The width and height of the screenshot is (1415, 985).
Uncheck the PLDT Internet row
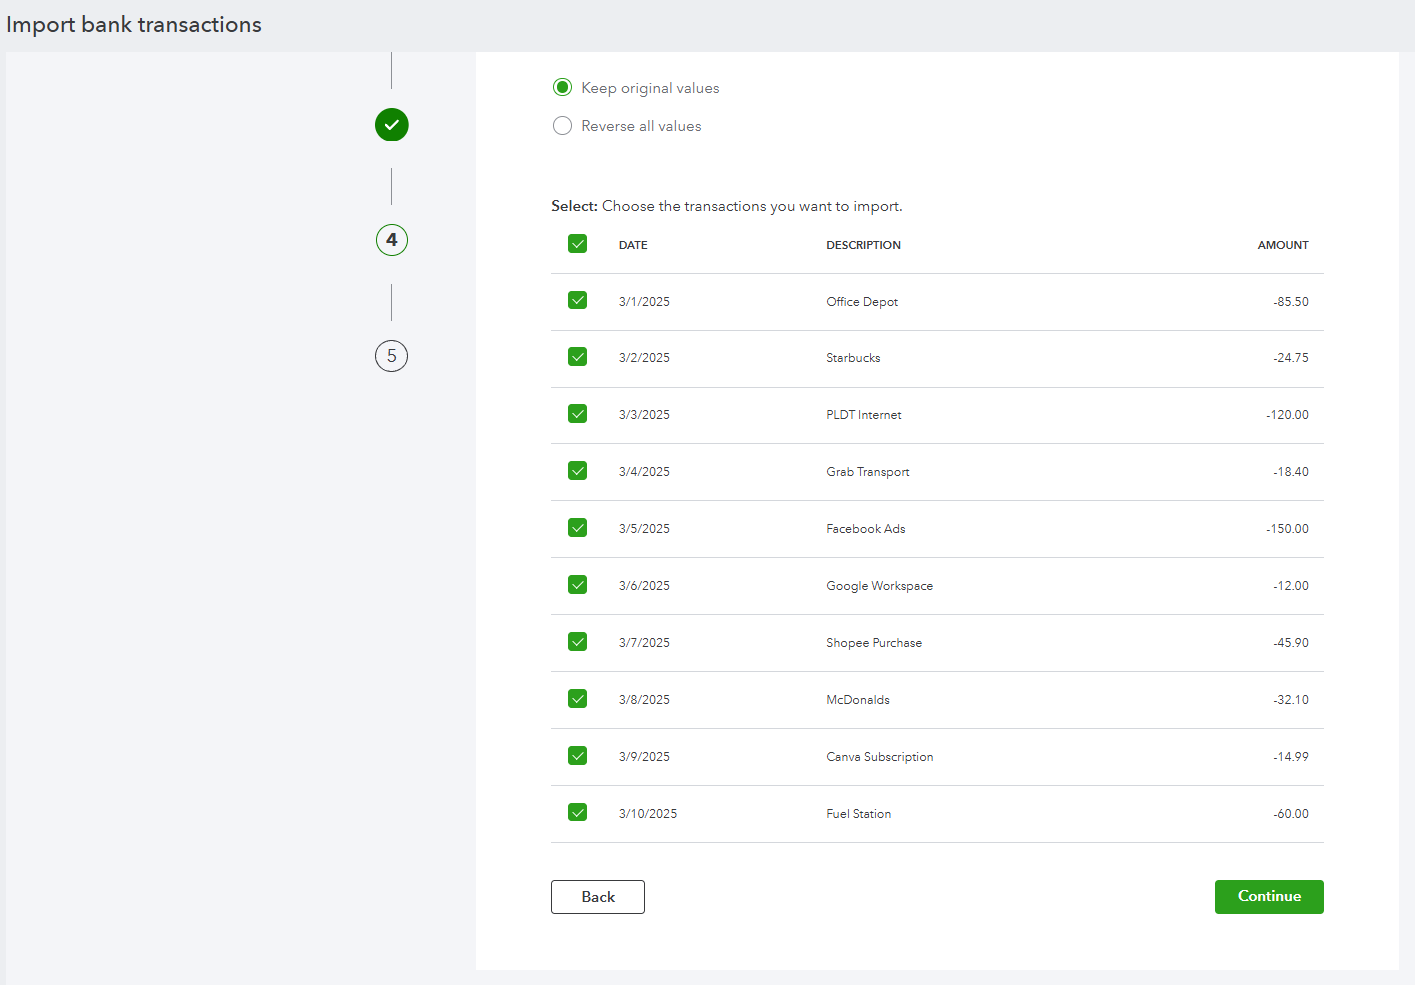point(578,414)
